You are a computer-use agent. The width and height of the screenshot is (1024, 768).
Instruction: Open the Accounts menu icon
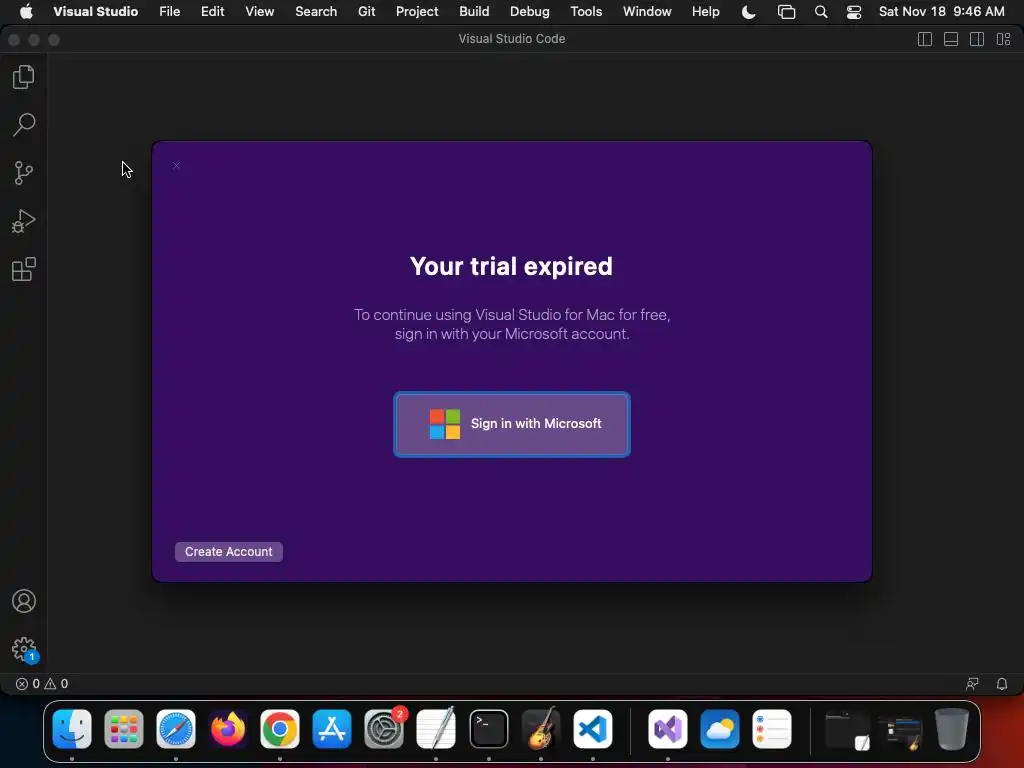coord(24,601)
